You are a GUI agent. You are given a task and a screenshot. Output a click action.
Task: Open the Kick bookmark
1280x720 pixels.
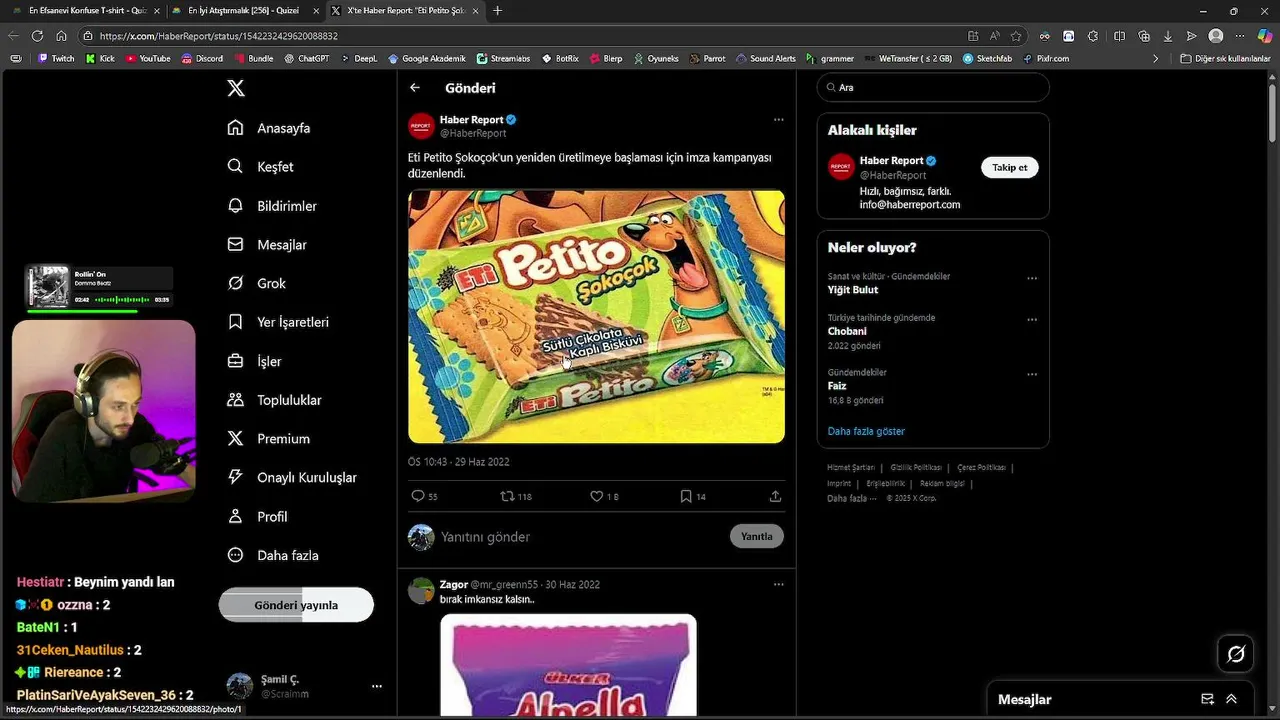point(100,59)
